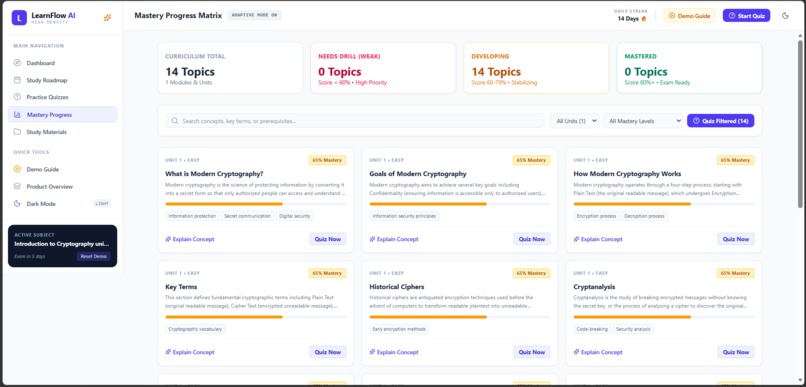This screenshot has width=806, height=387.
Task: Click the page vertical scrollbar
Action: pyautogui.click(x=800, y=123)
